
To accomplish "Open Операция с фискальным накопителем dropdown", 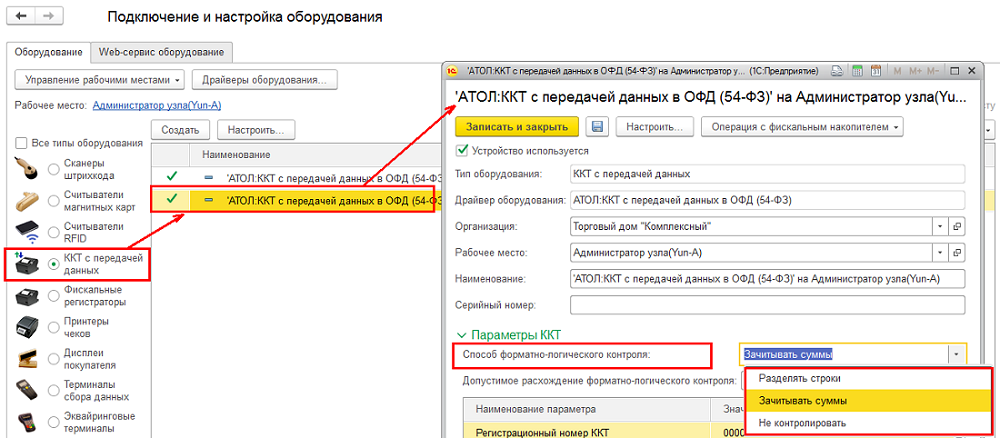I will [803, 127].
